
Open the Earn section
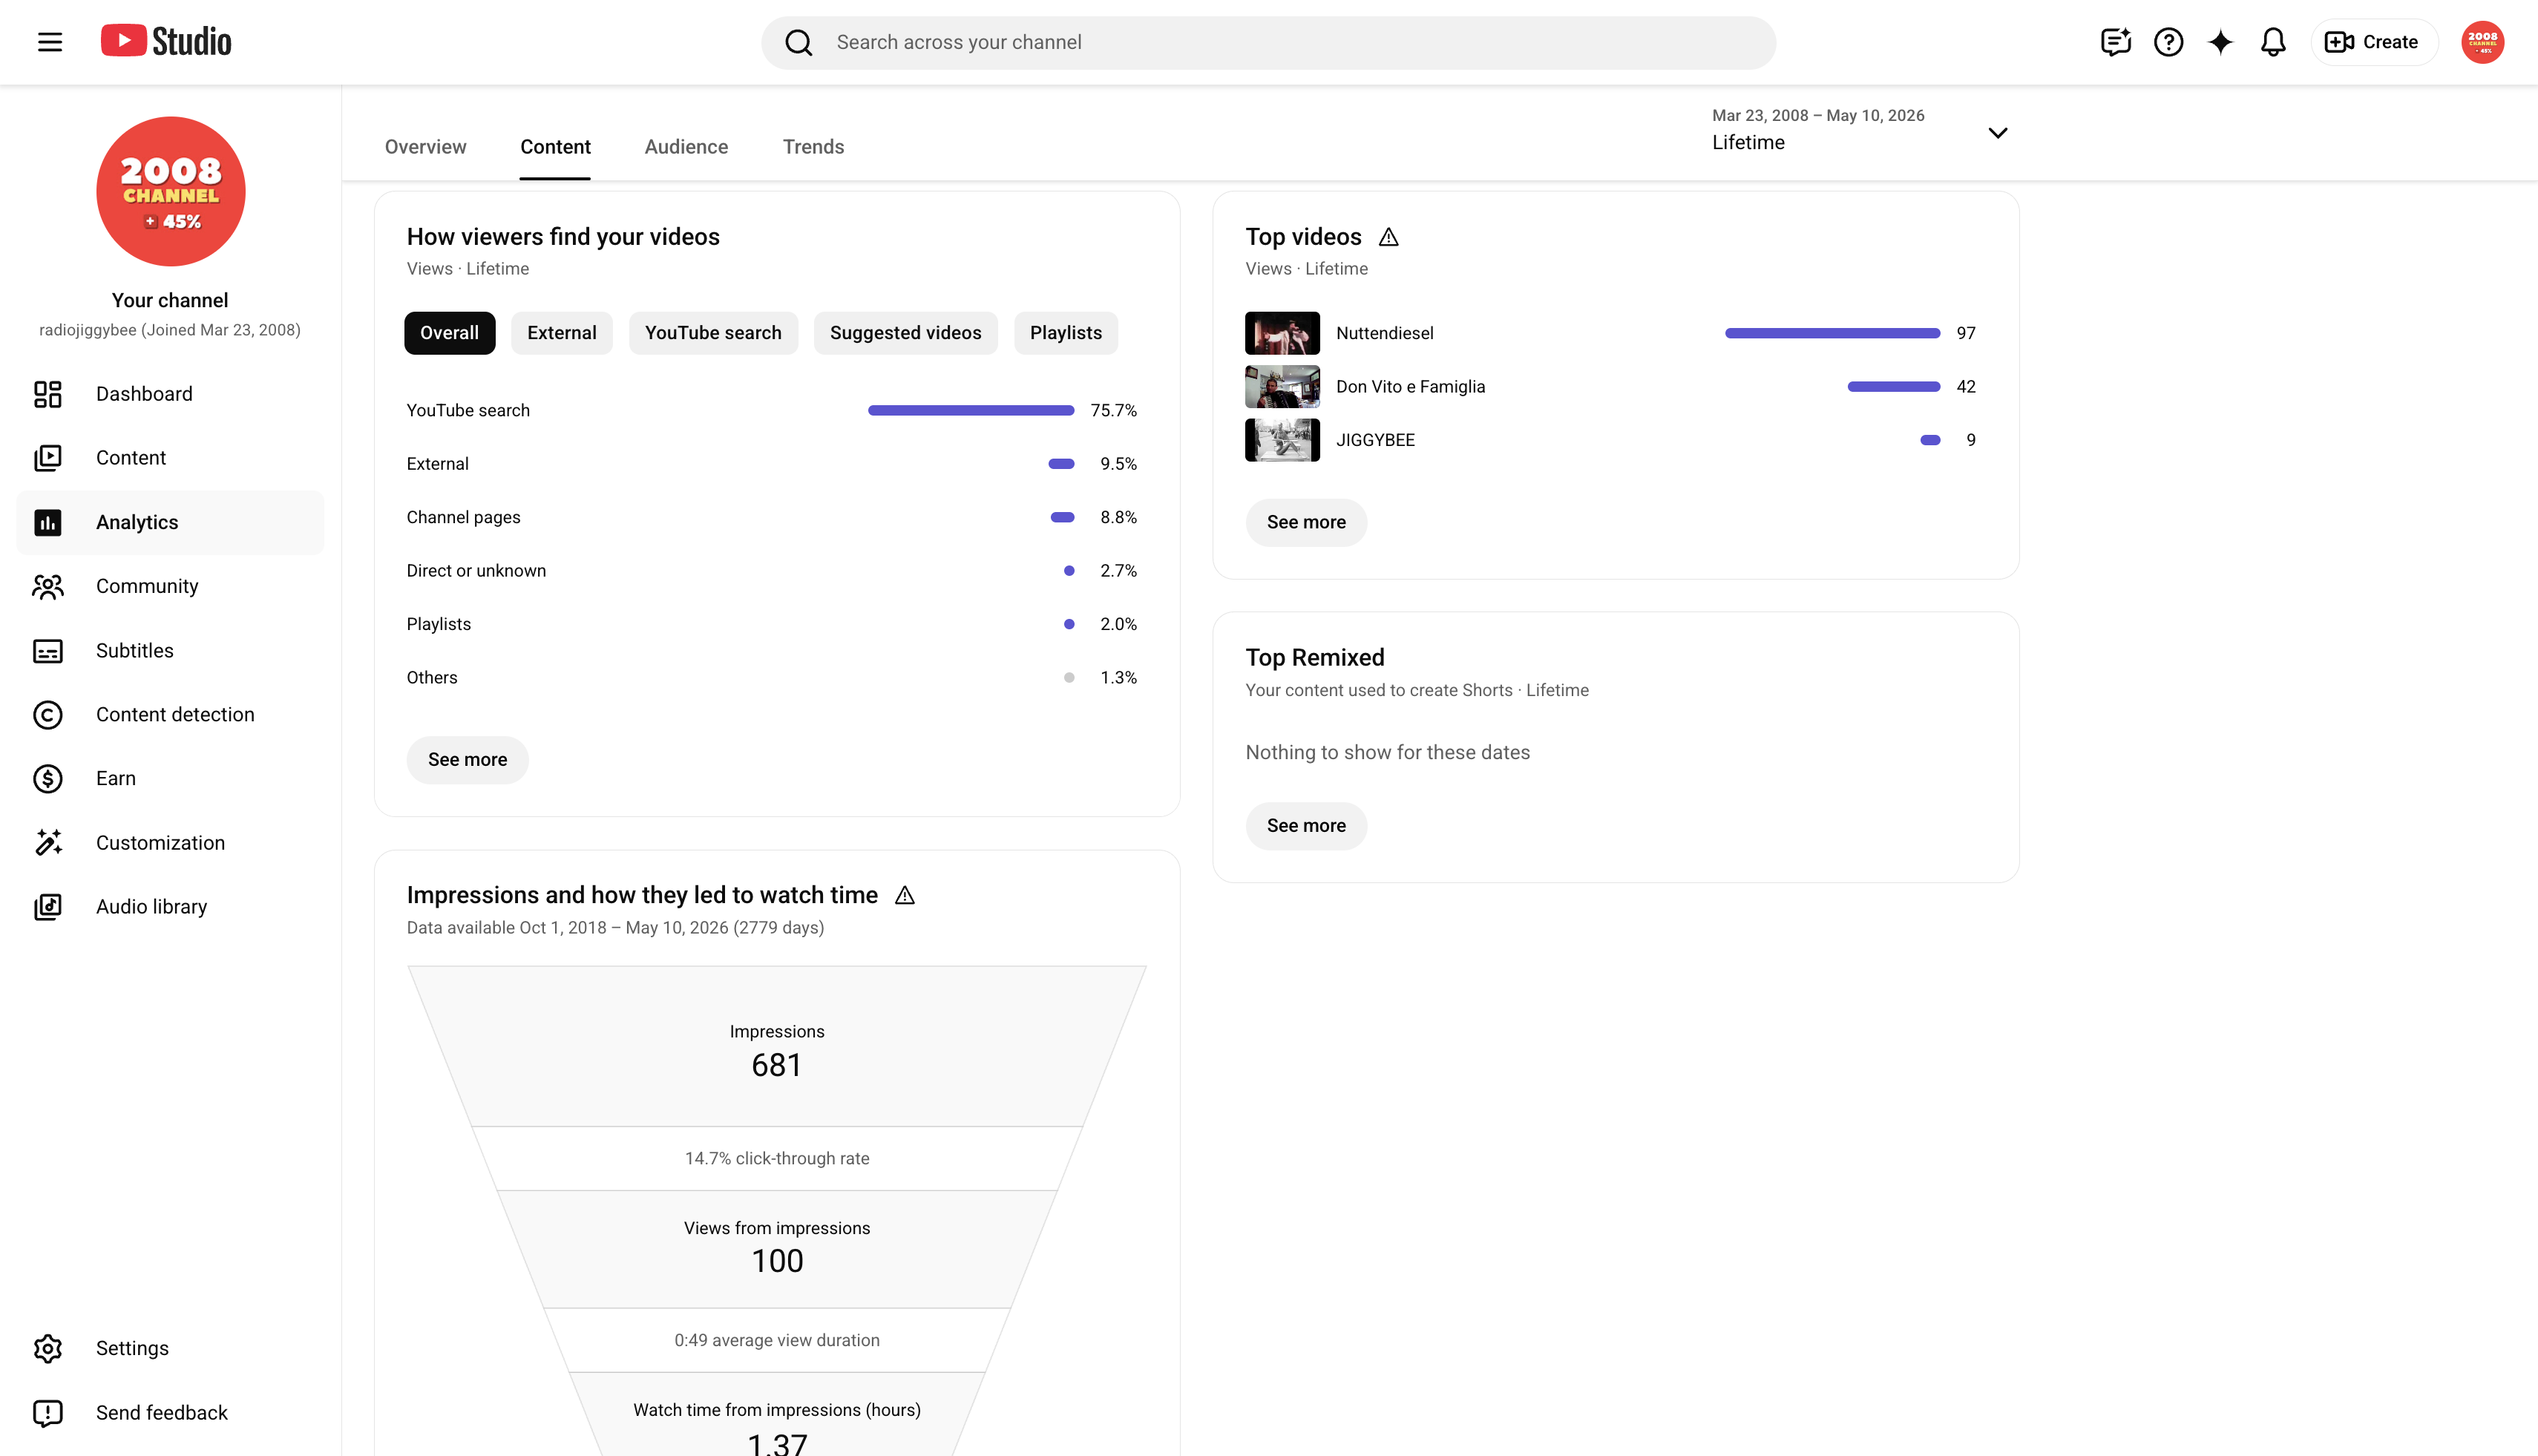(x=170, y=779)
